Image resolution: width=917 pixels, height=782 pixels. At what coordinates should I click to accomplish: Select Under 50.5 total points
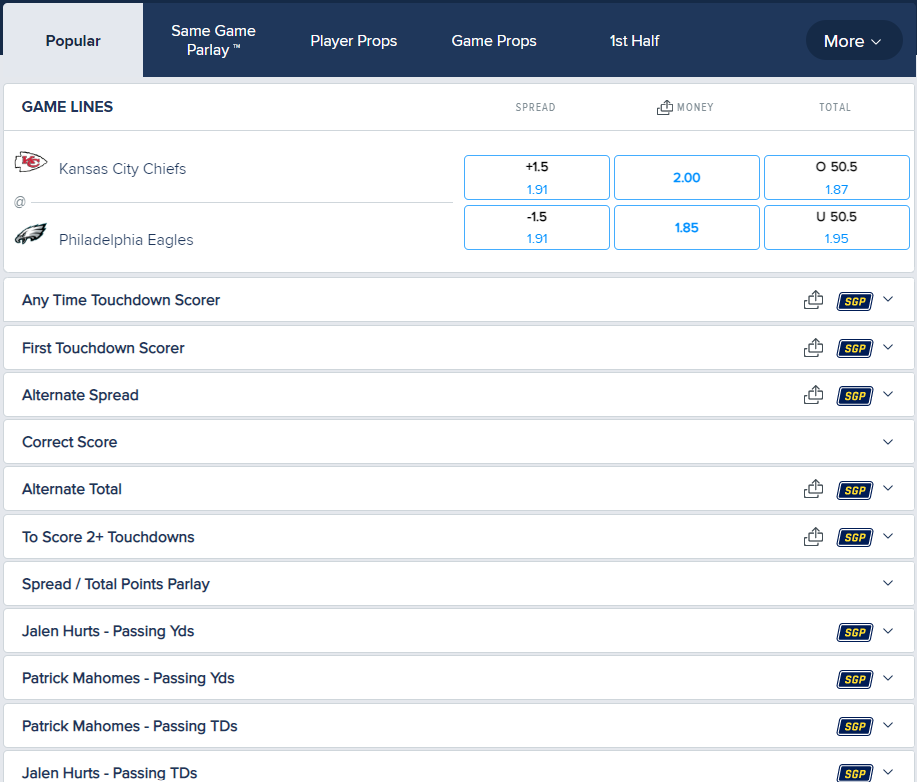pyautogui.click(x=836, y=227)
